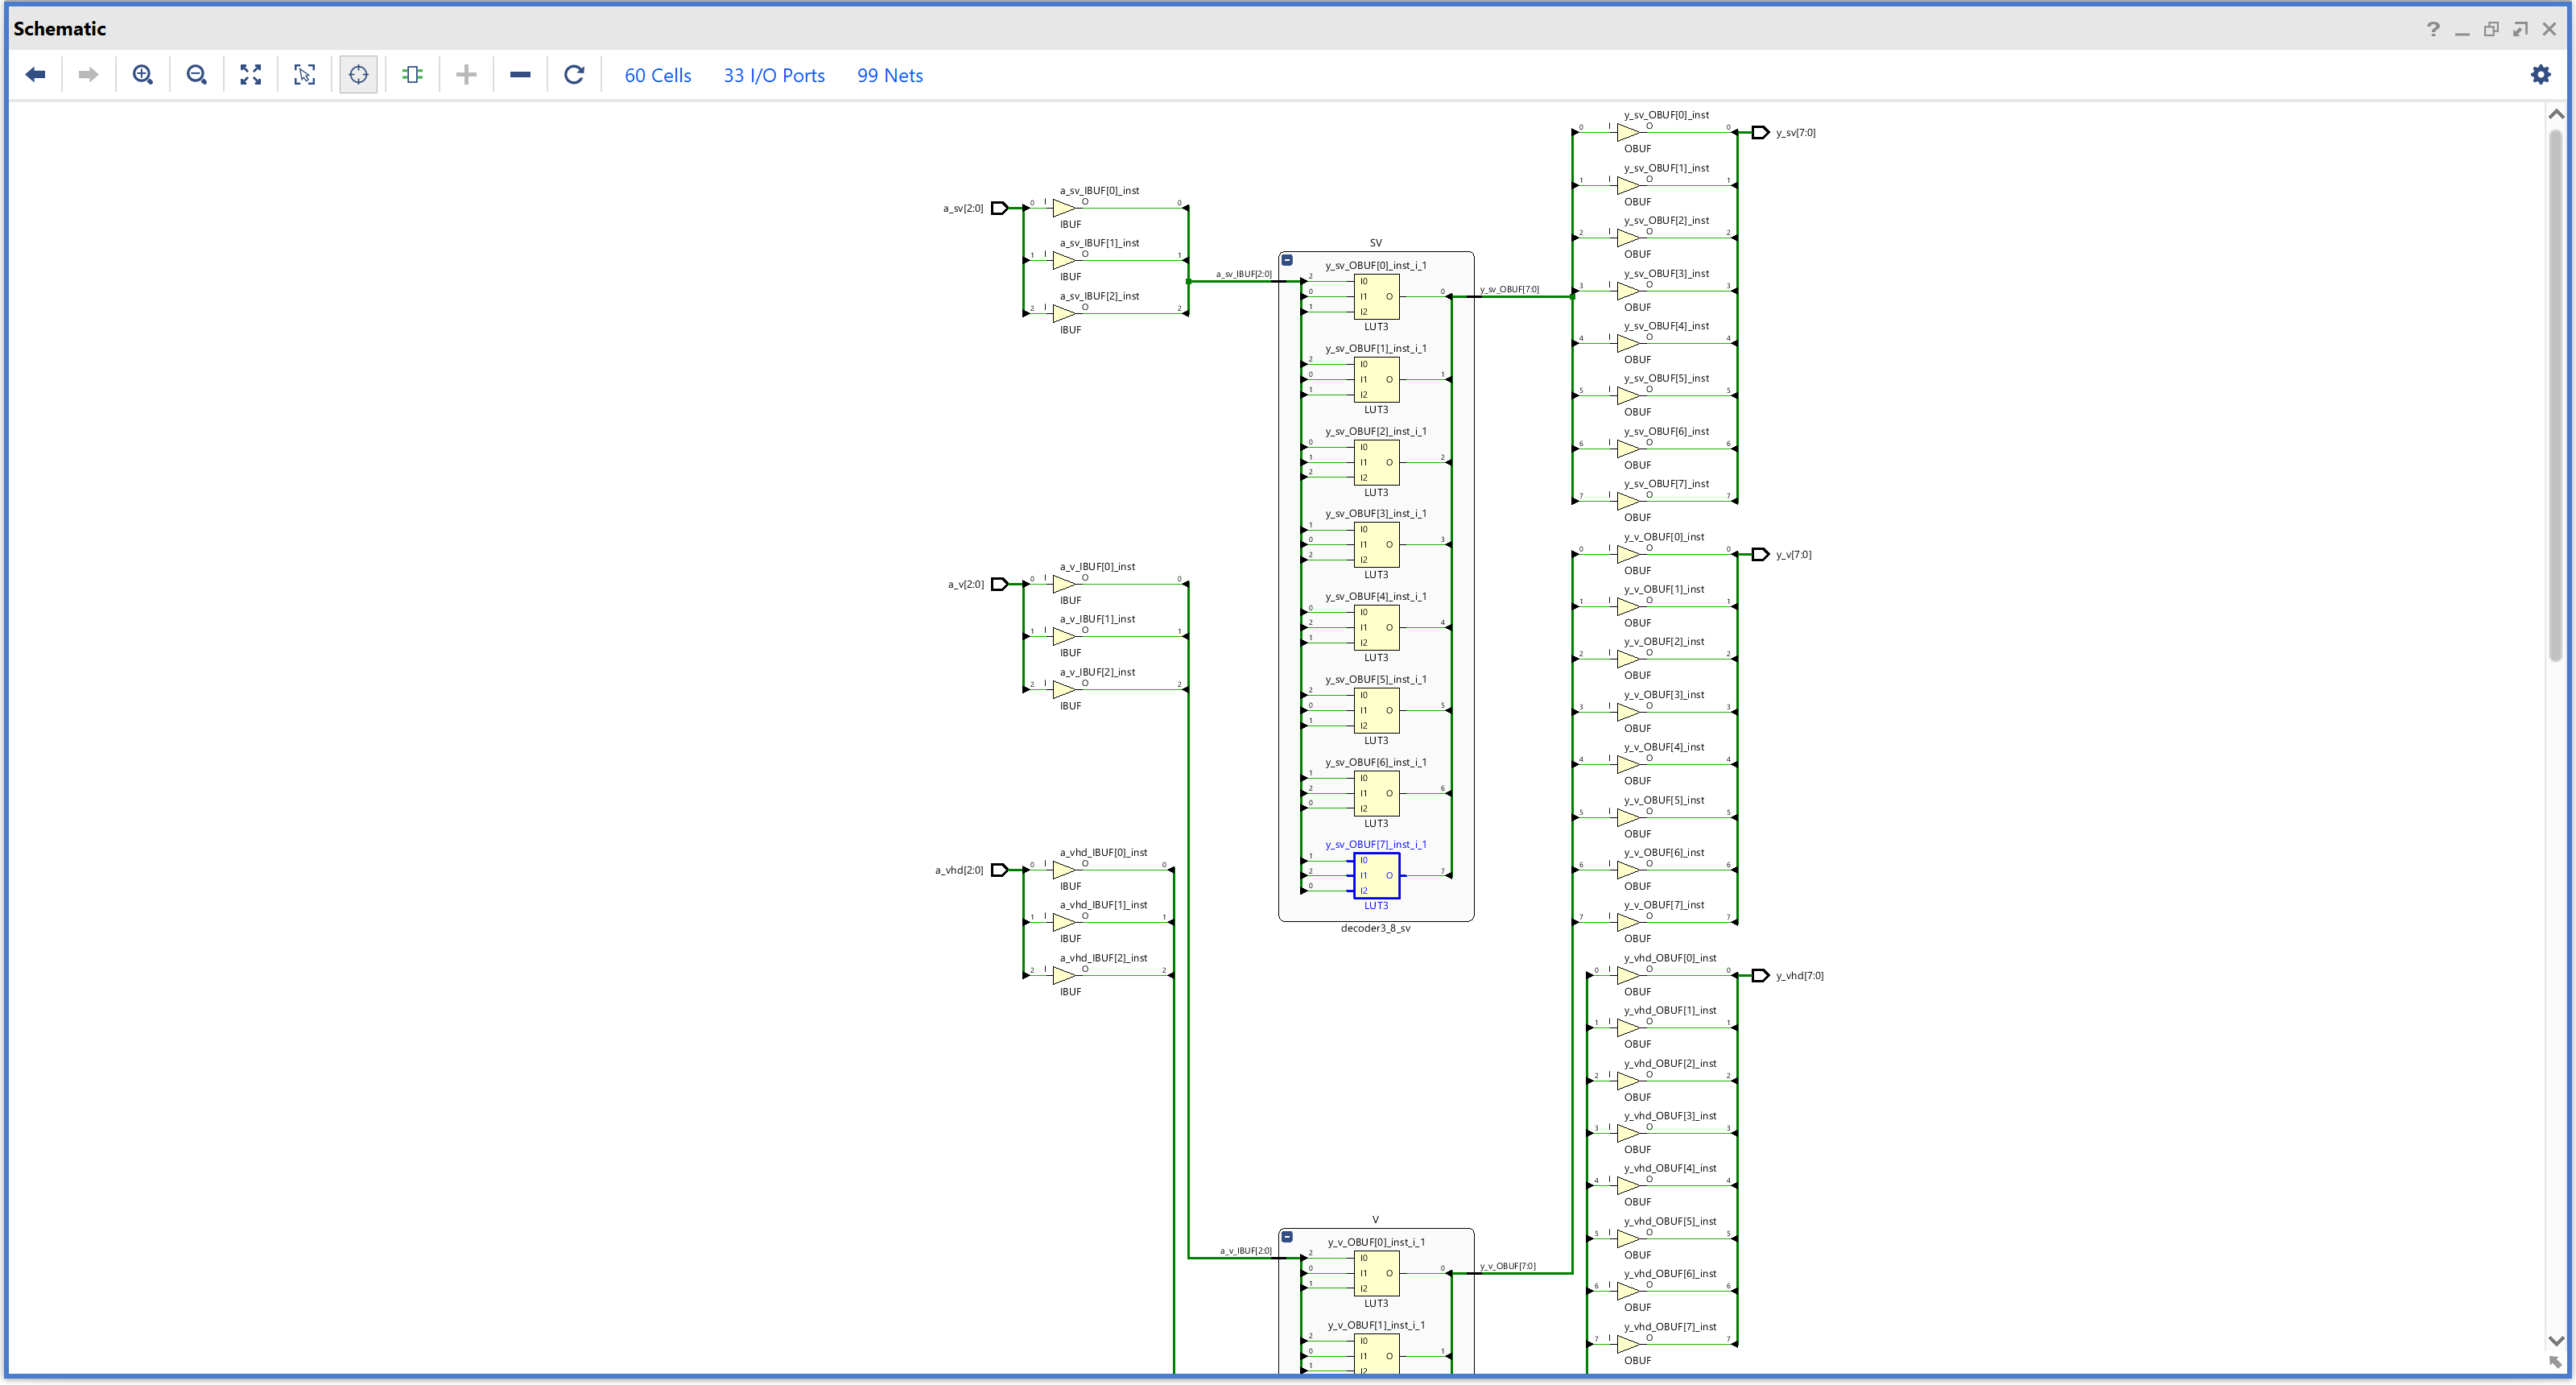The image size is (2576, 1385).
Task: Click the y_sv[7:0] output port symbol
Action: (x=1760, y=132)
